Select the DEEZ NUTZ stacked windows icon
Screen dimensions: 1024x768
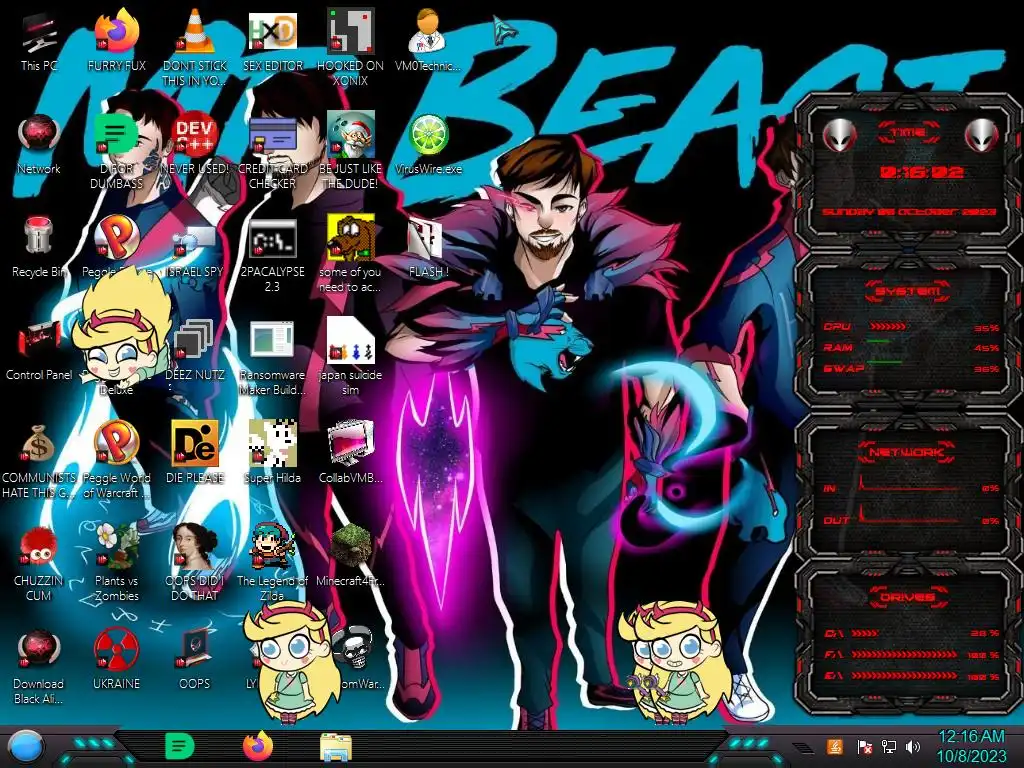(195, 351)
